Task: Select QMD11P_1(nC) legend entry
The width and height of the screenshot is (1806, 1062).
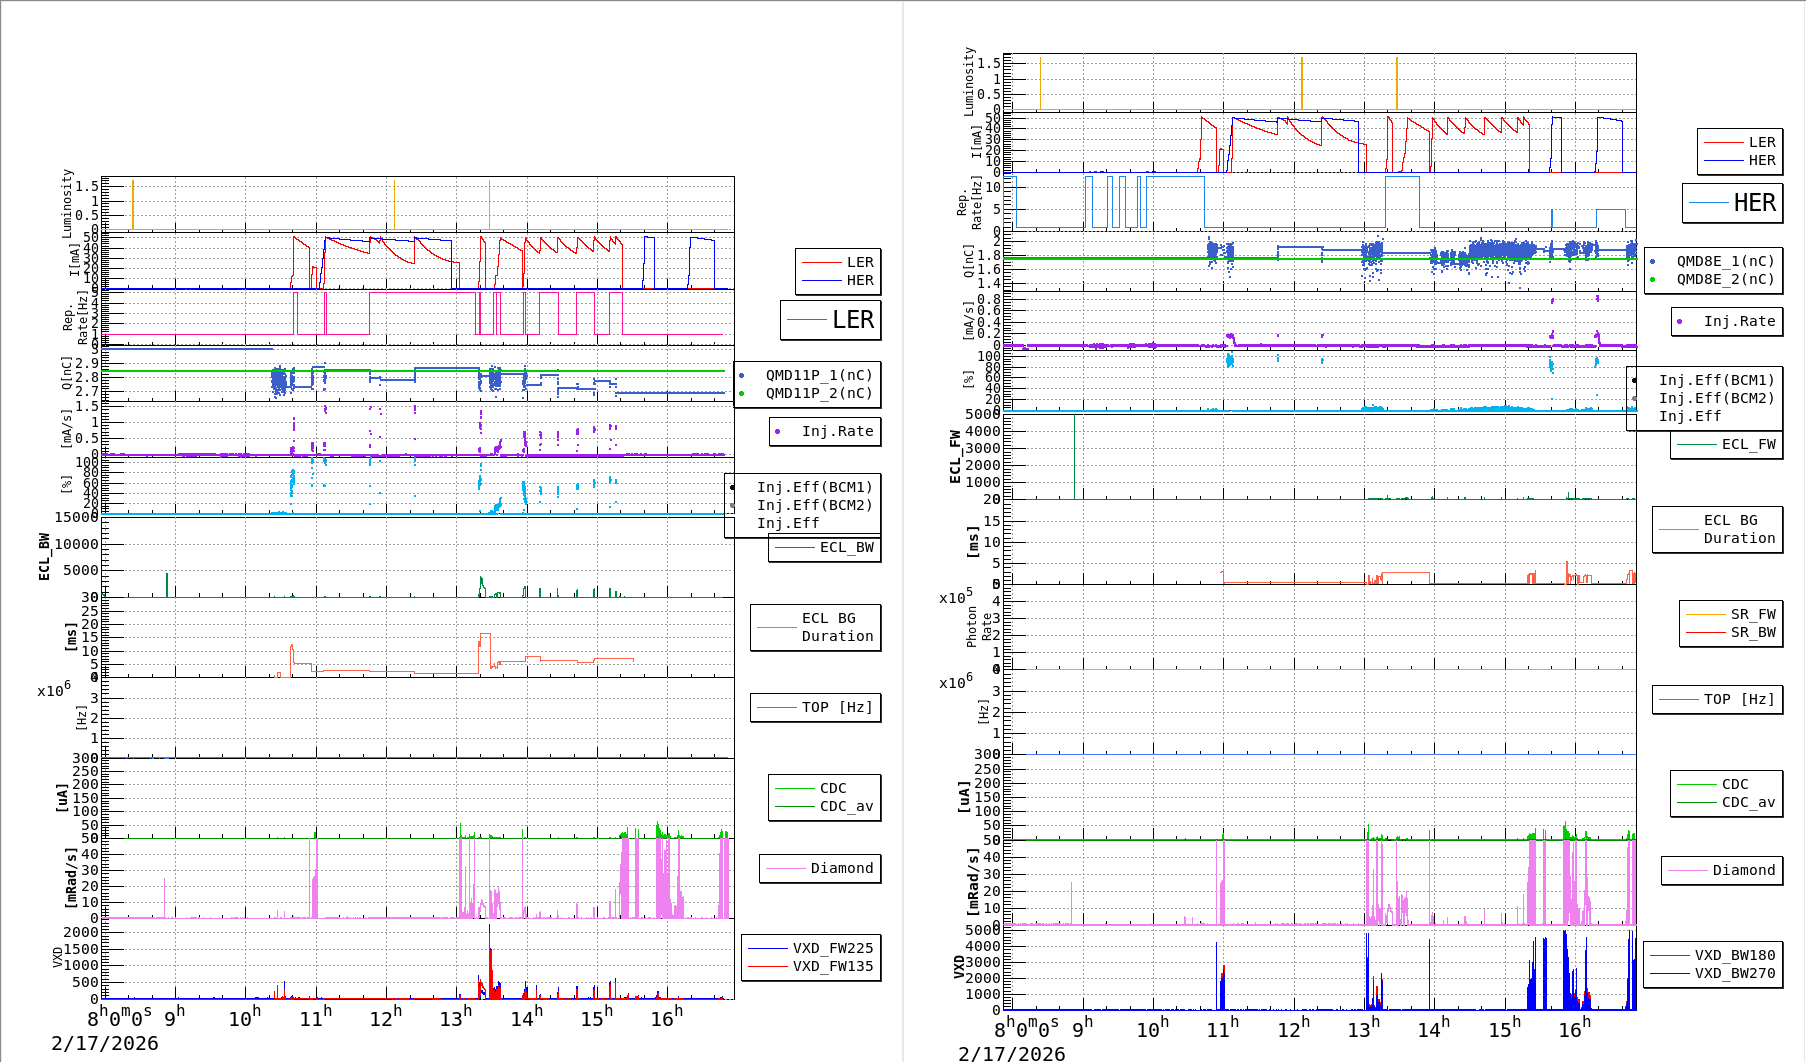Action: pos(818,376)
